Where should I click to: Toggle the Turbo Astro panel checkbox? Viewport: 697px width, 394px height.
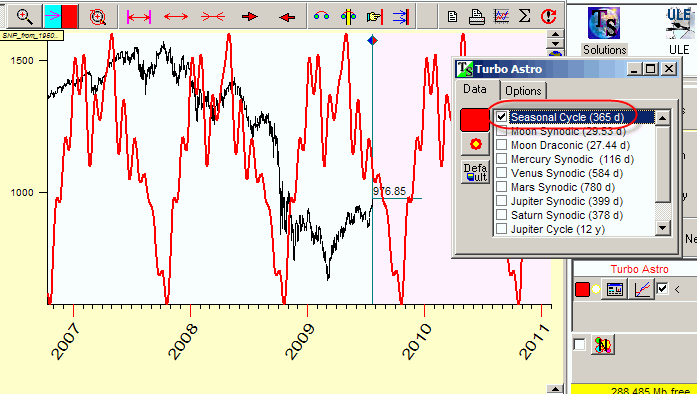[x=662, y=289]
